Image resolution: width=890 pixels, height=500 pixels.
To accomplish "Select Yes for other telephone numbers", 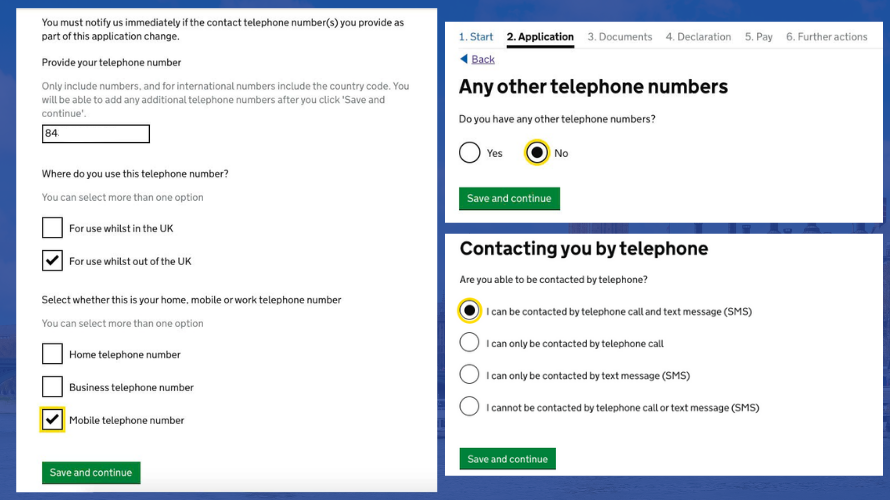I will [469, 153].
